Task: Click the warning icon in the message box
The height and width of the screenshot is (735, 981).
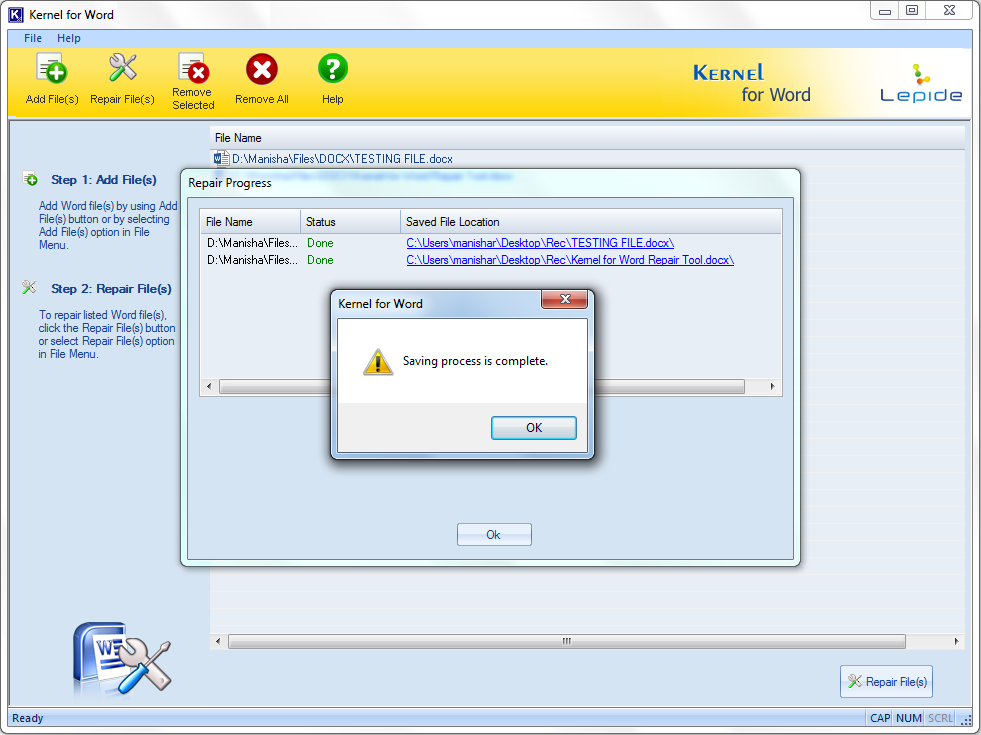Action: tap(377, 362)
